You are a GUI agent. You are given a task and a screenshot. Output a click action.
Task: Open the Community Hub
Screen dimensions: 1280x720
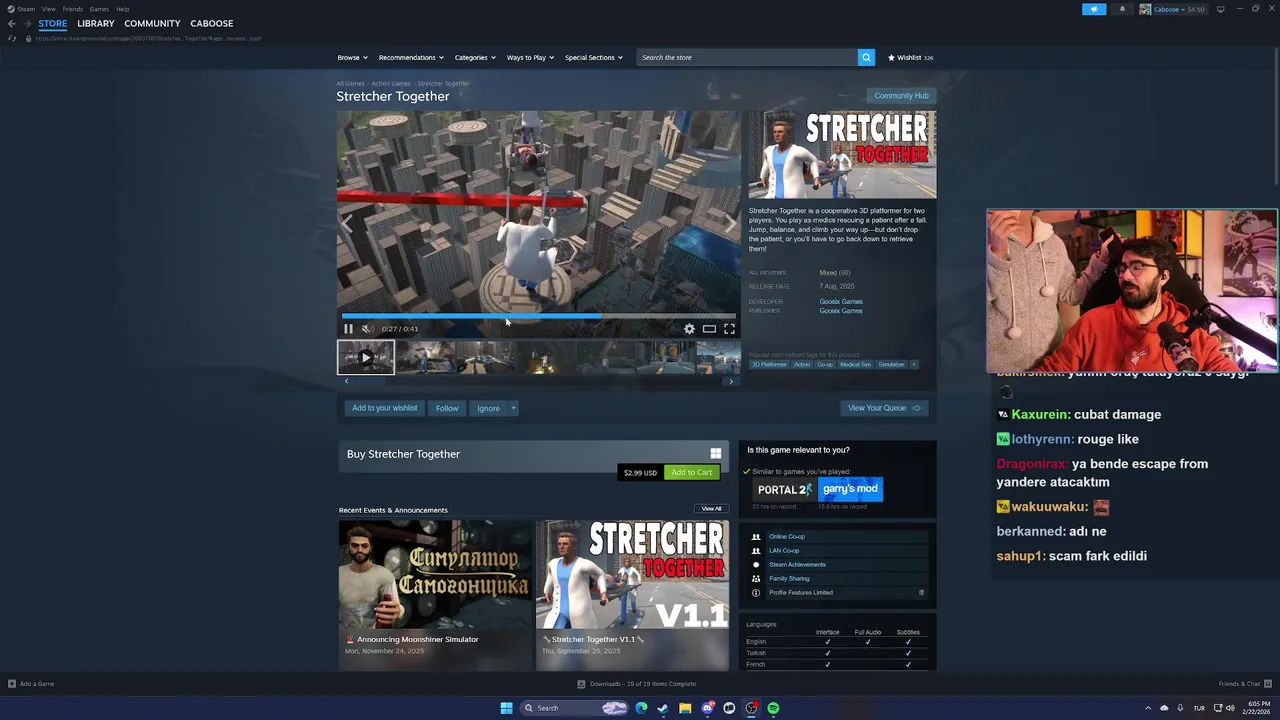click(x=901, y=96)
